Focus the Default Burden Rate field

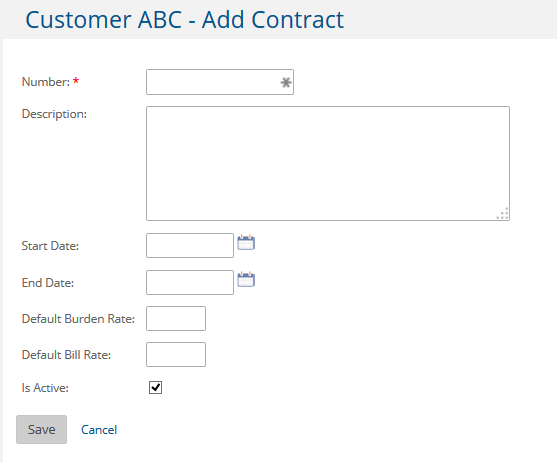pyautogui.click(x=176, y=318)
